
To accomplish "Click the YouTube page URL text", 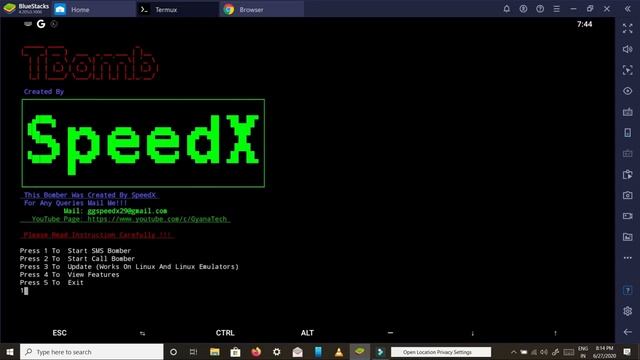I will 157,219.
